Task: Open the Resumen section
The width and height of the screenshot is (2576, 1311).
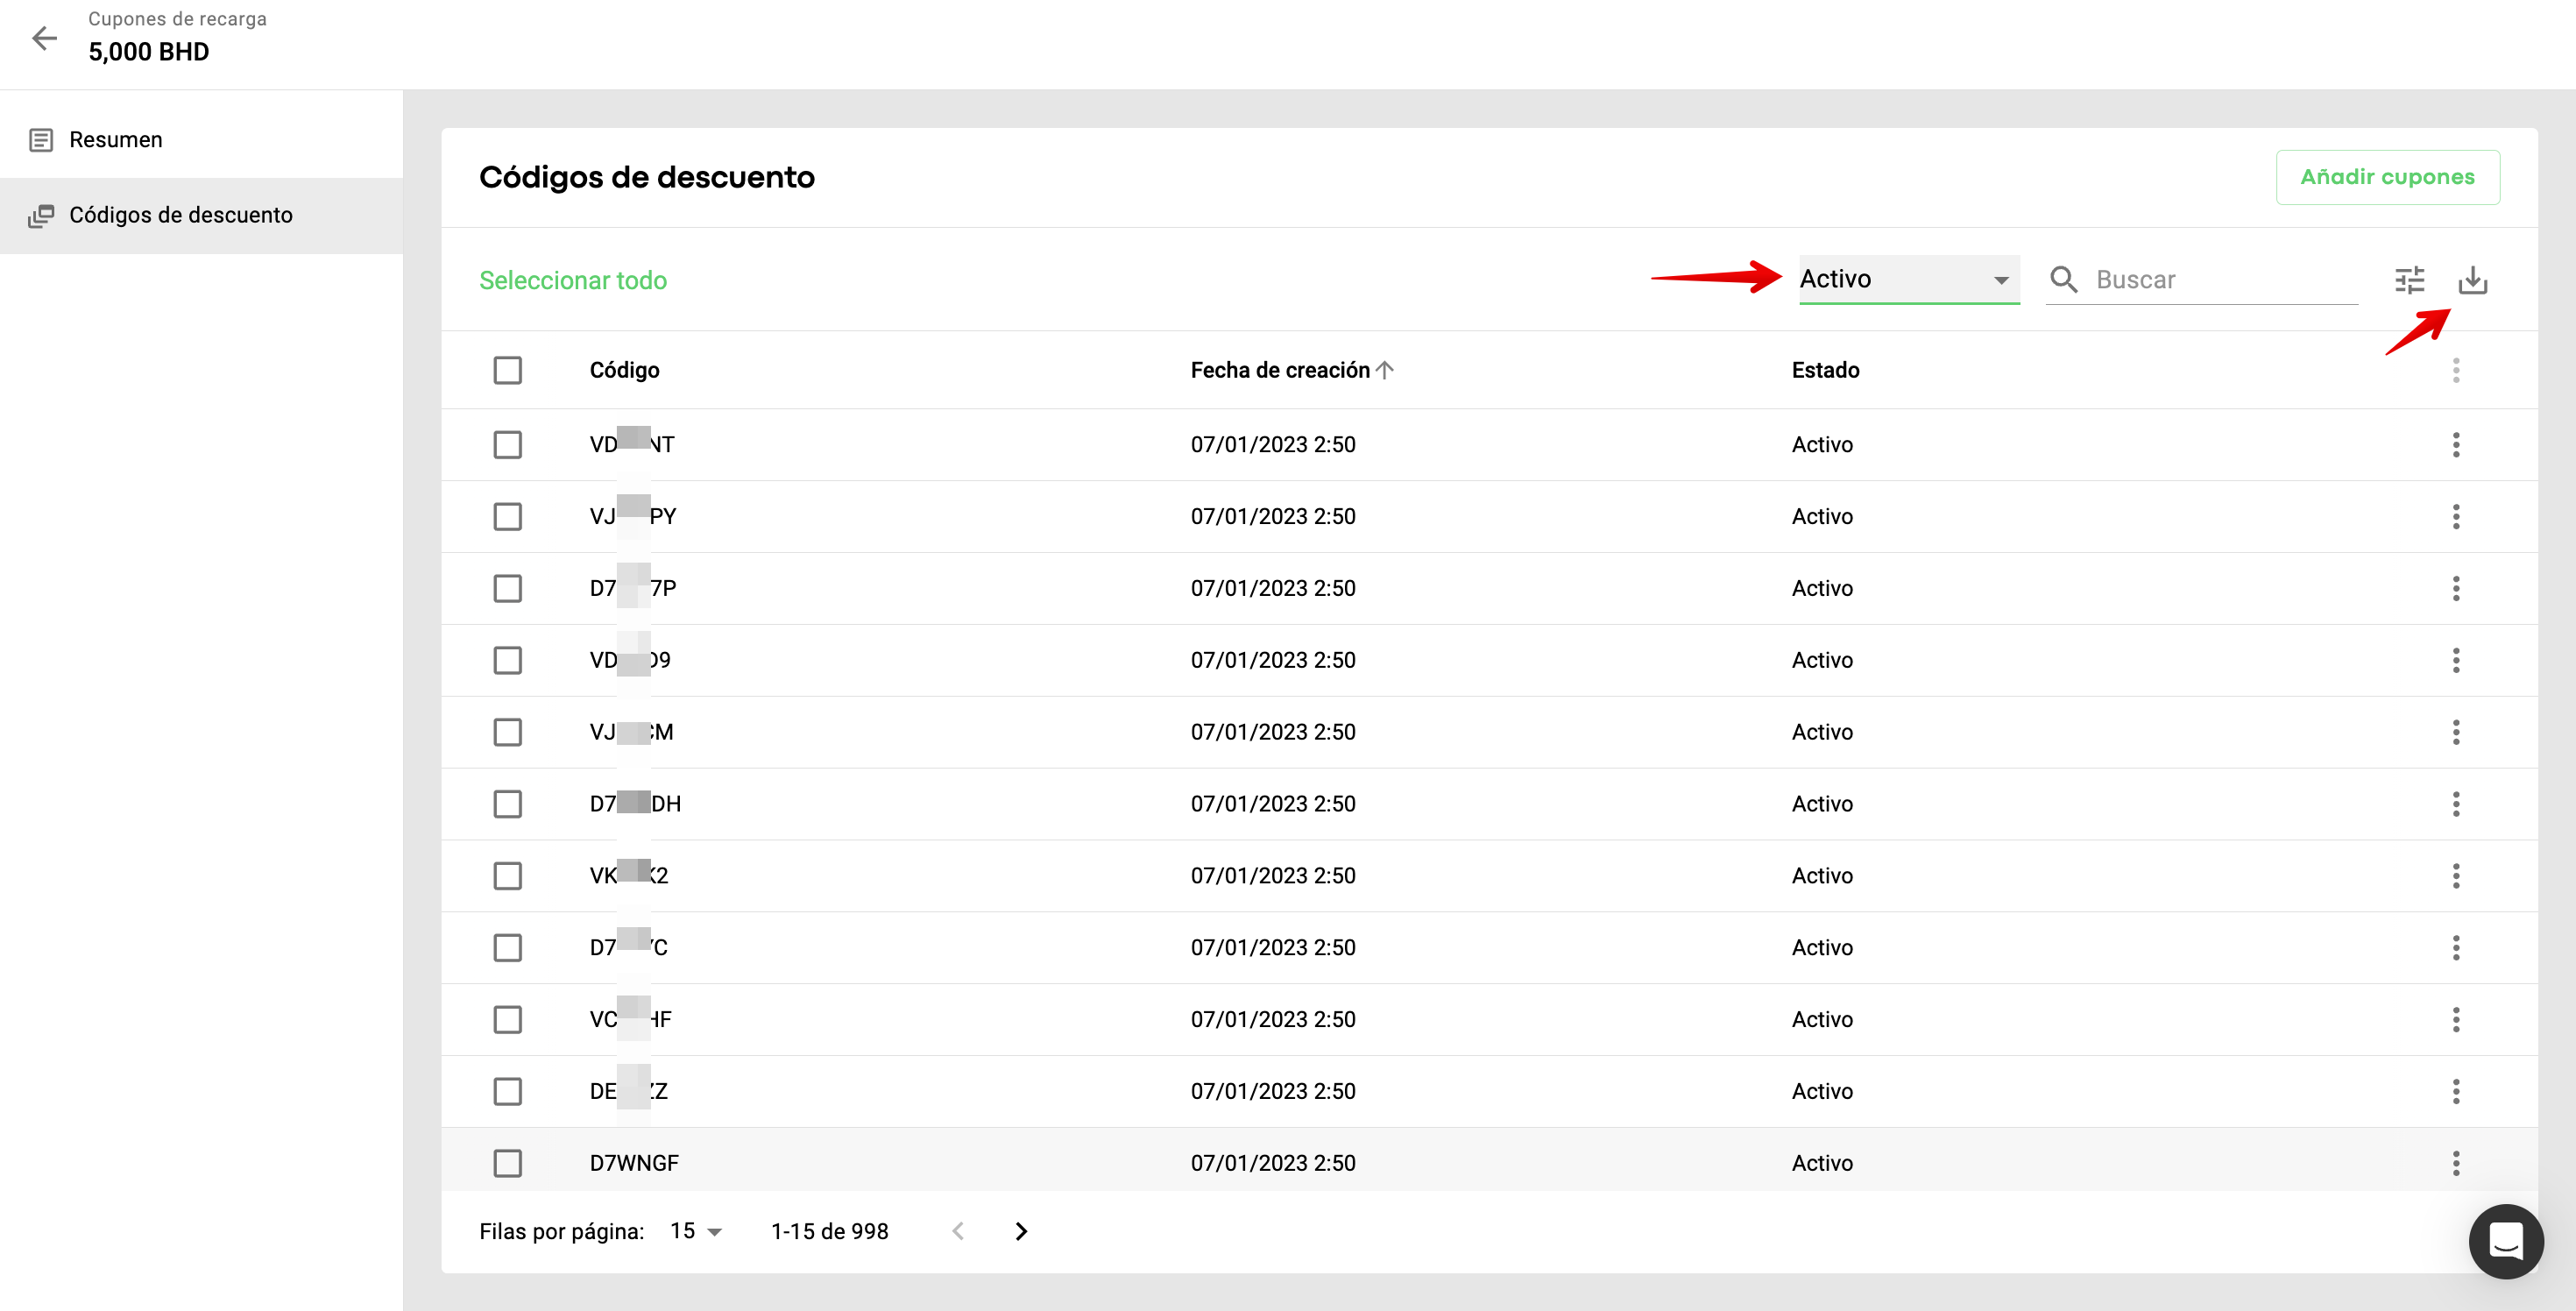Action: click(x=116, y=140)
